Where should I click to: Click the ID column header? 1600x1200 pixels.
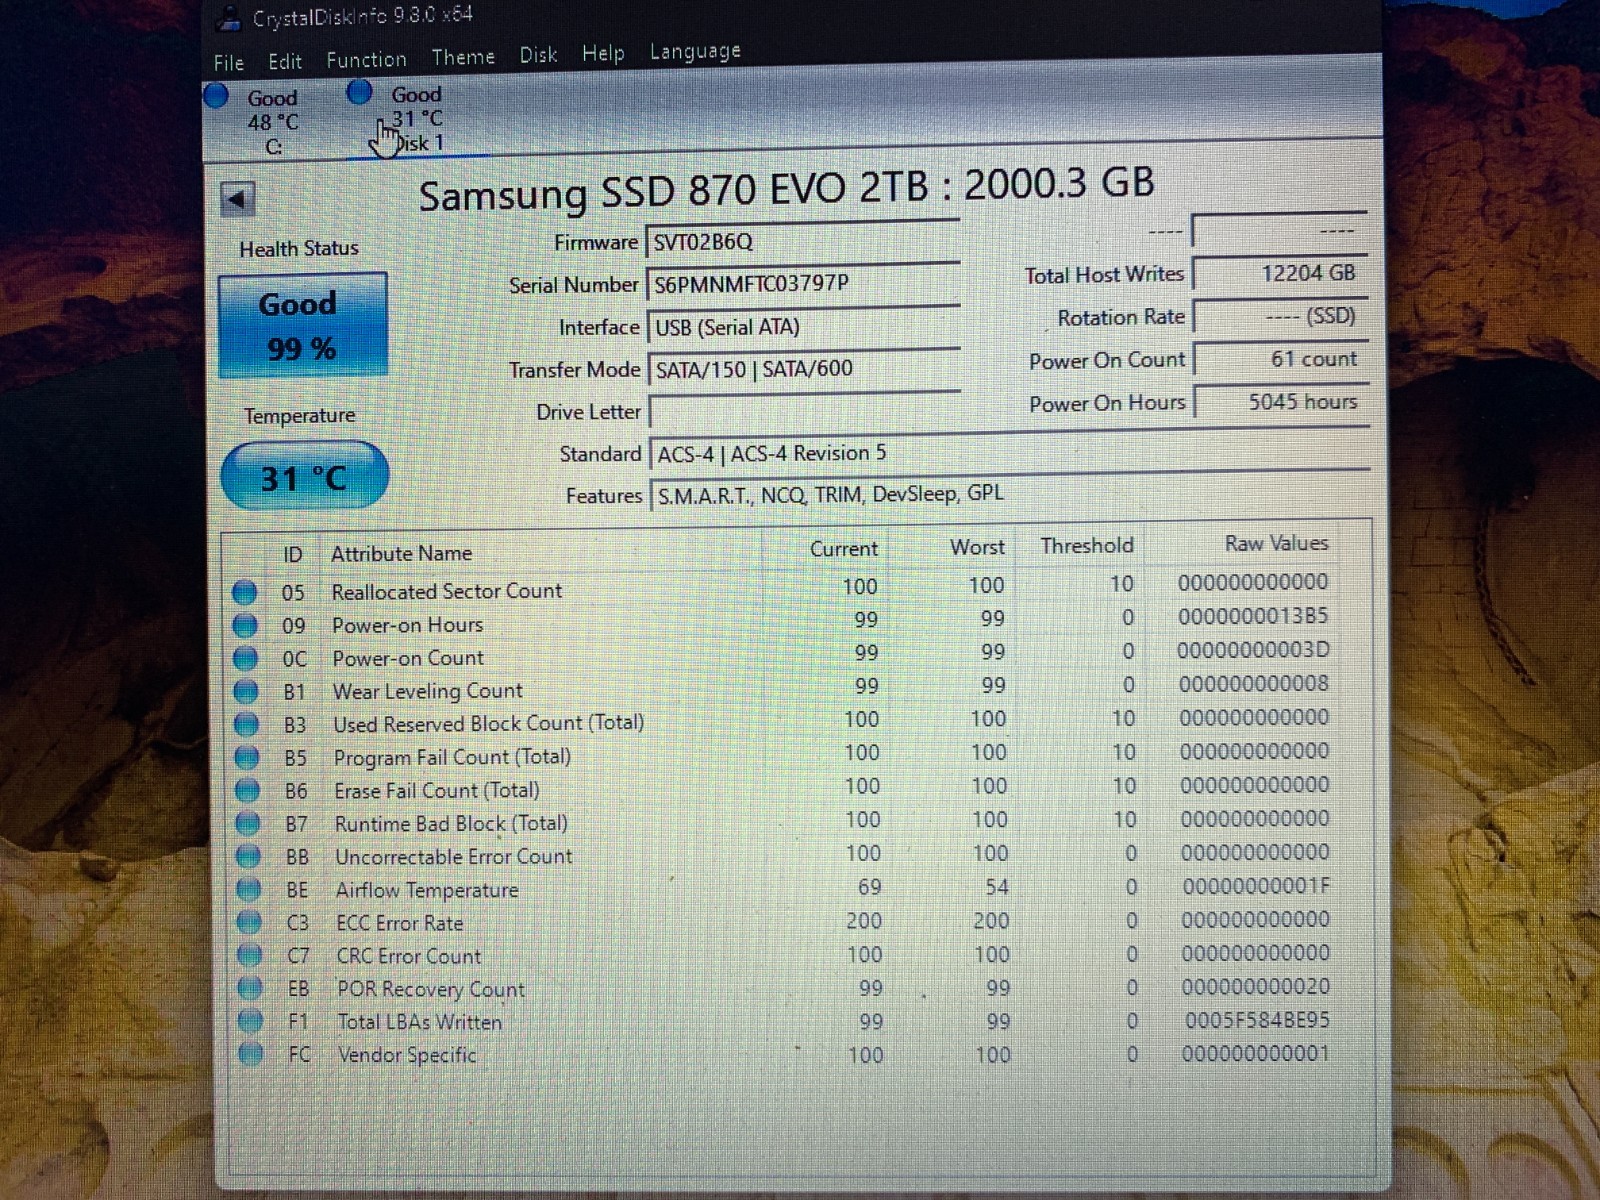pos(292,555)
